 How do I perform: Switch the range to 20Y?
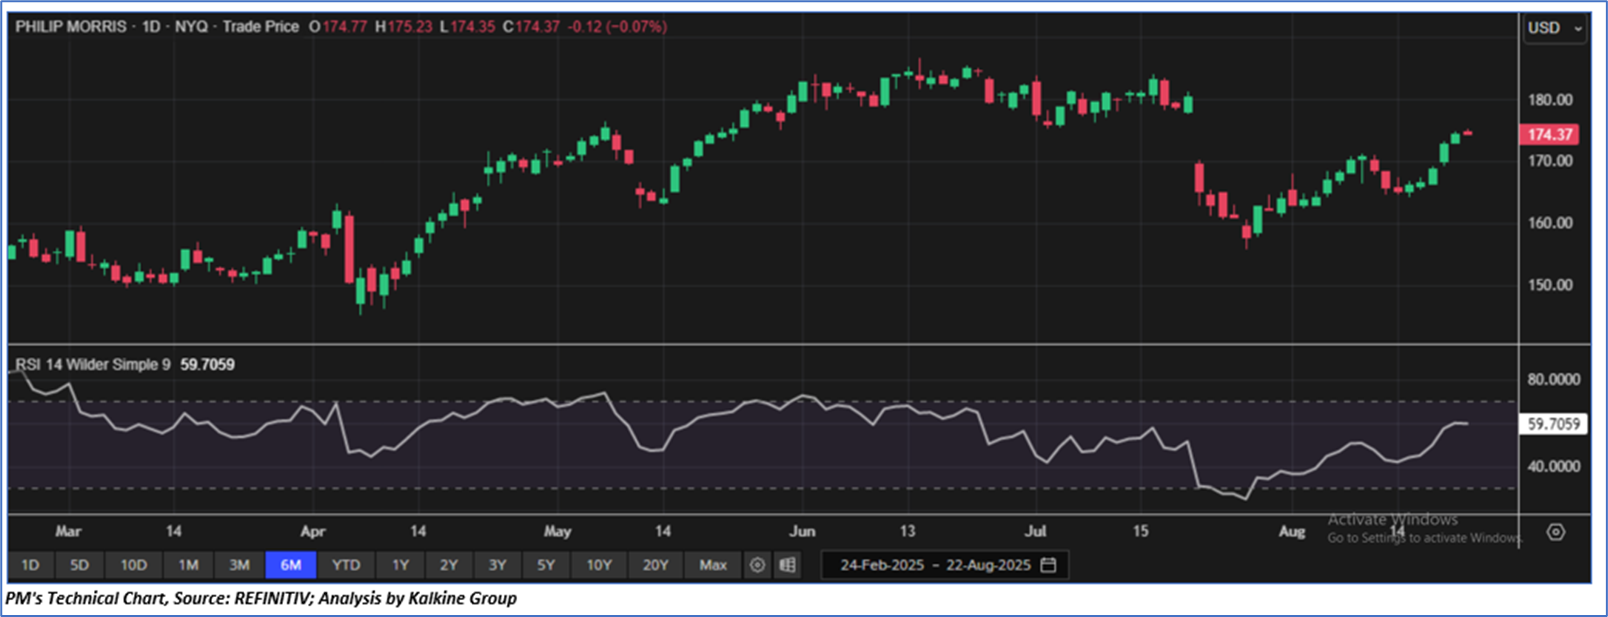655,565
